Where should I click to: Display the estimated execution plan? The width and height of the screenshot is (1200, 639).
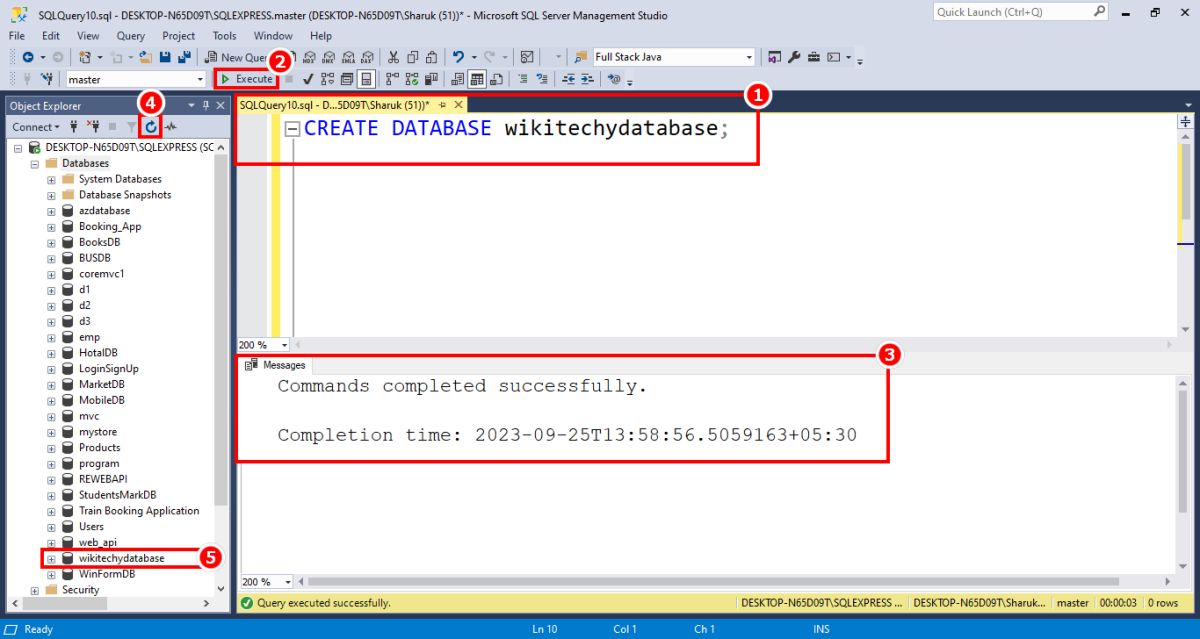click(327, 79)
